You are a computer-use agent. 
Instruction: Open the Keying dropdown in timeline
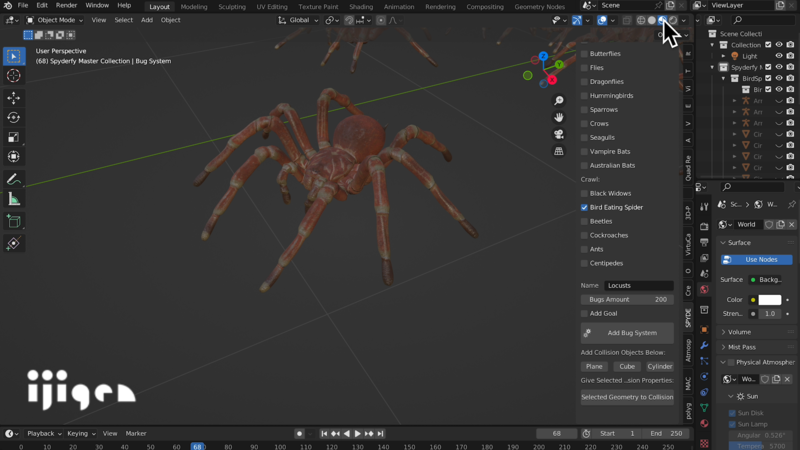81,434
